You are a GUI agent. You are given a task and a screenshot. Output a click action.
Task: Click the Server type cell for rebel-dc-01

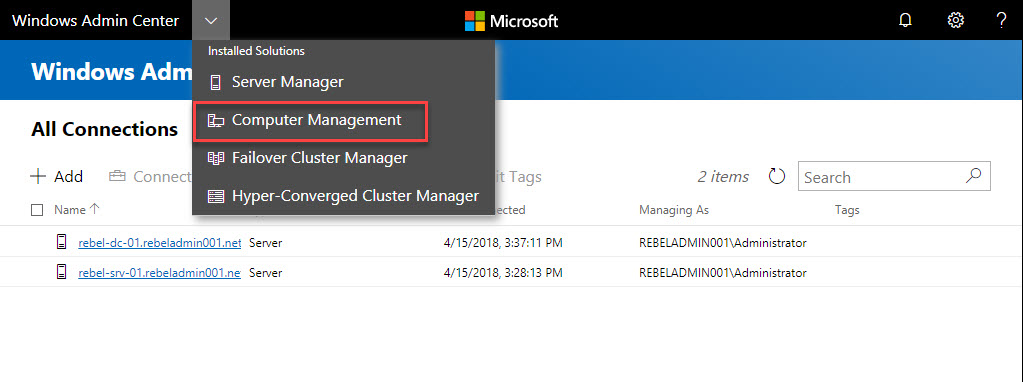click(266, 243)
